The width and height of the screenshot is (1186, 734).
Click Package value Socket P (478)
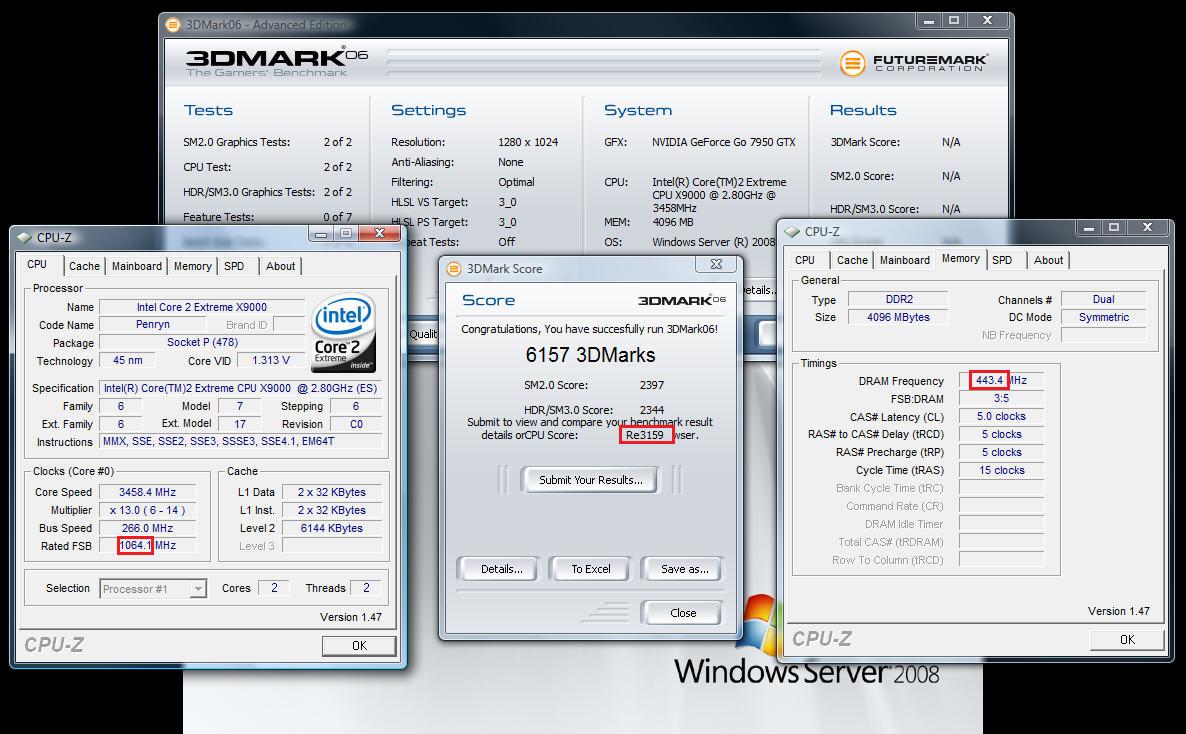click(202, 342)
